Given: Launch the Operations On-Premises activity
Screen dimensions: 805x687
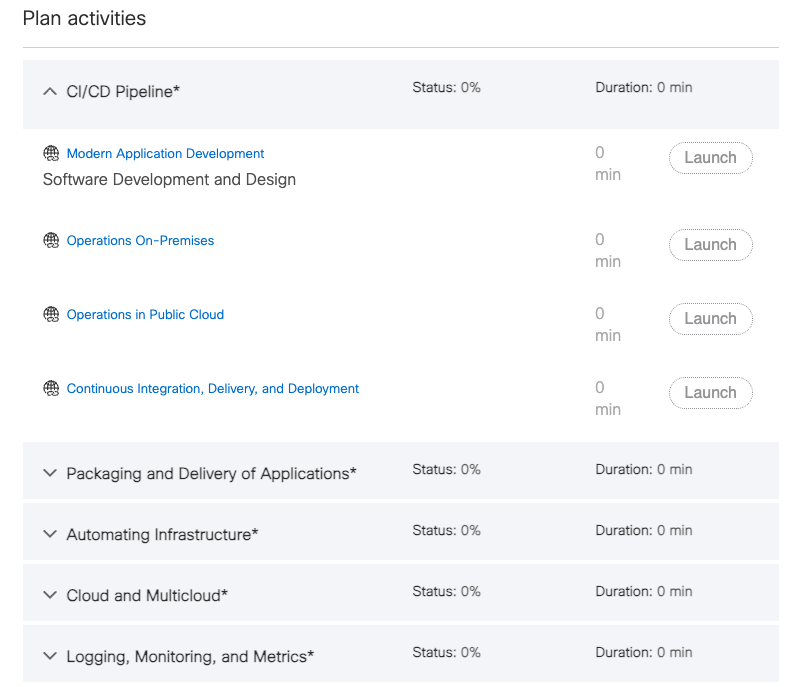Looking at the screenshot, I should point(710,244).
